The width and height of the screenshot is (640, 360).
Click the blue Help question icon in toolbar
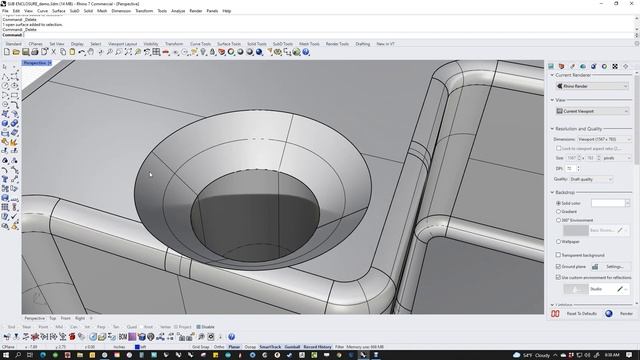[306, 52]
